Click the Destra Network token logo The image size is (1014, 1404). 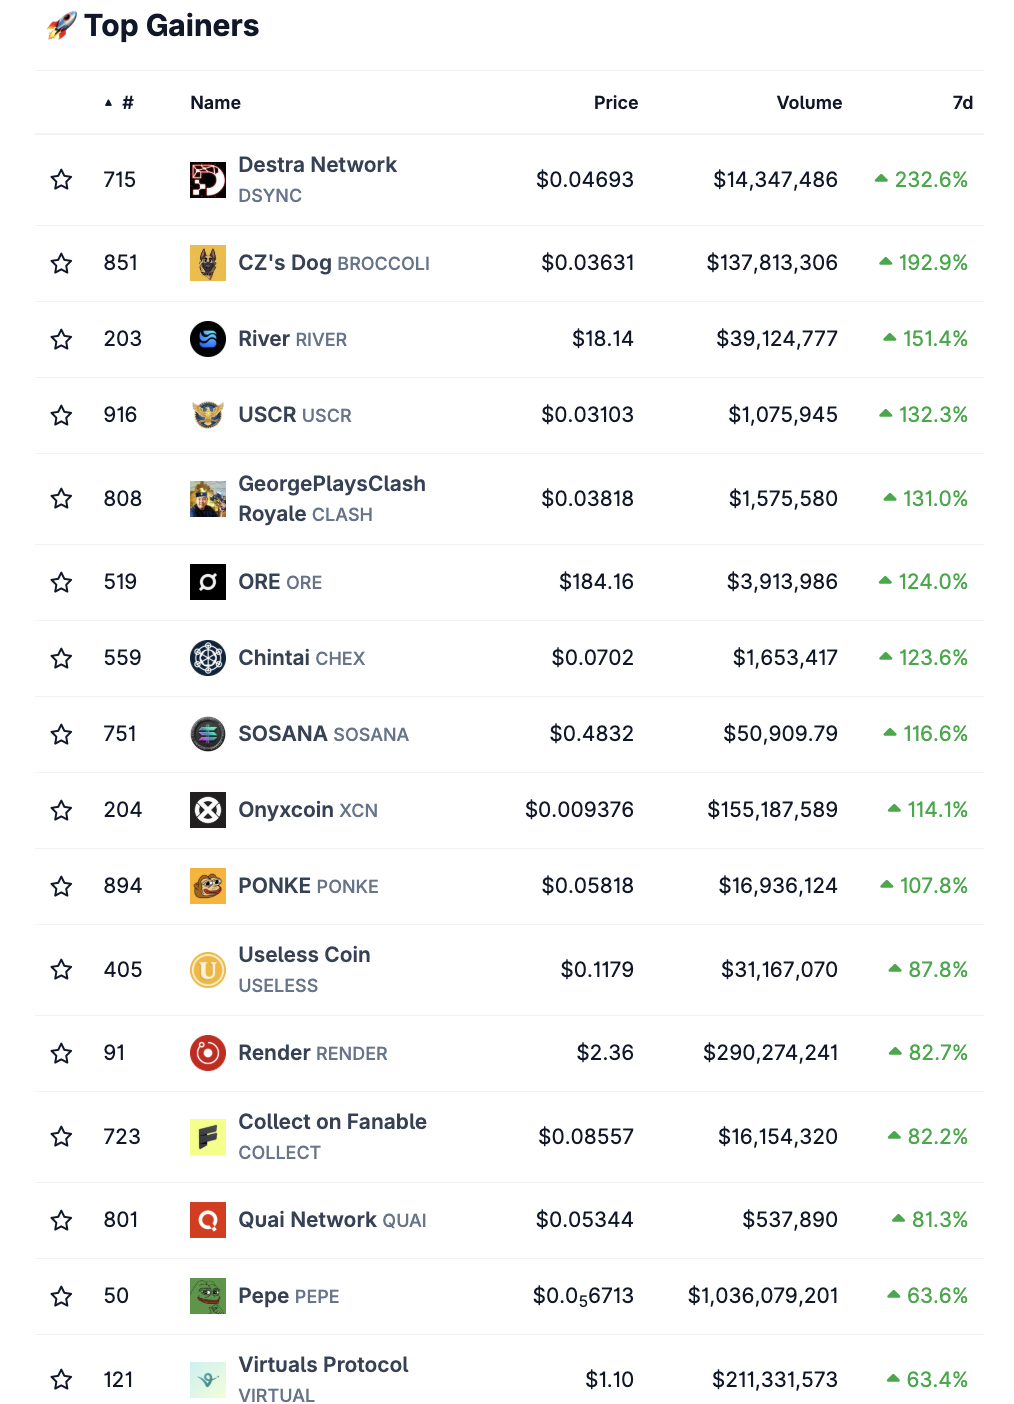[x=207, y=180]
